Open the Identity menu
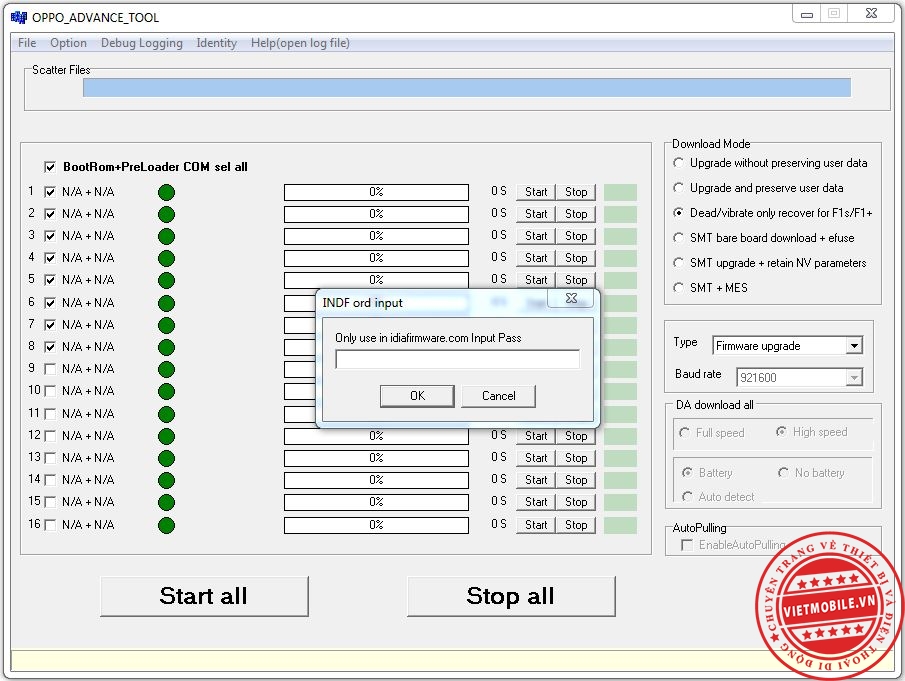 click(x=216, y=43)
